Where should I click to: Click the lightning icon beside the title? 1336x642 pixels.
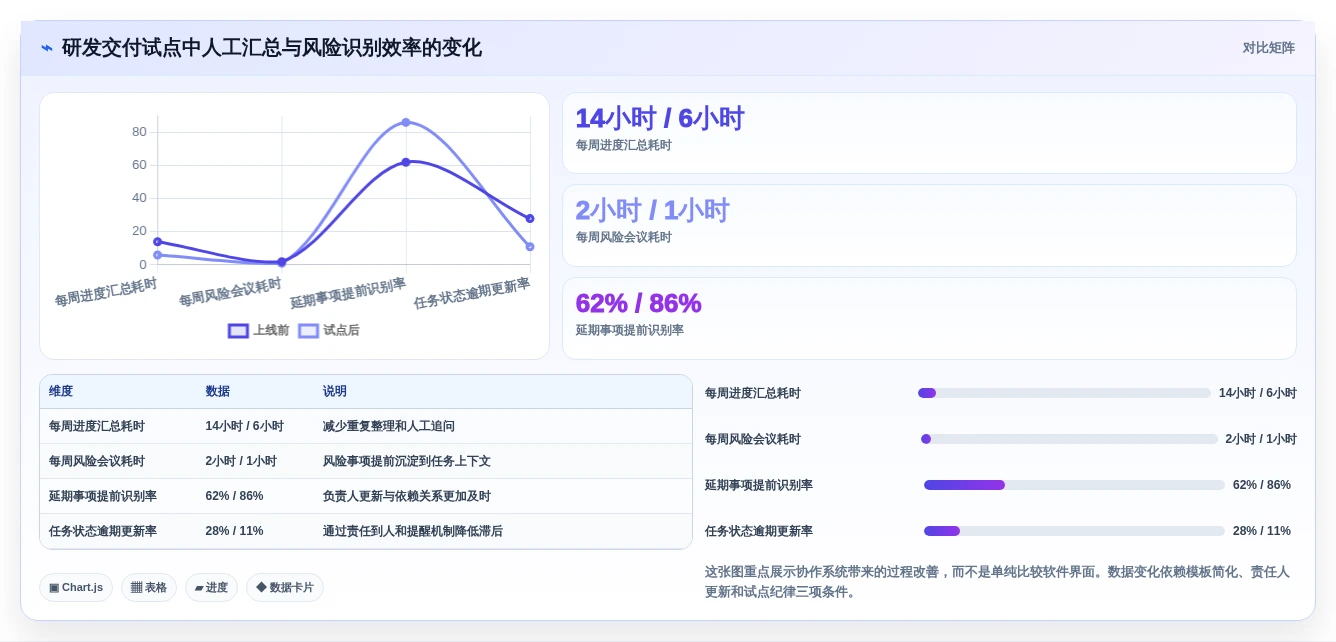coord(46,48)
